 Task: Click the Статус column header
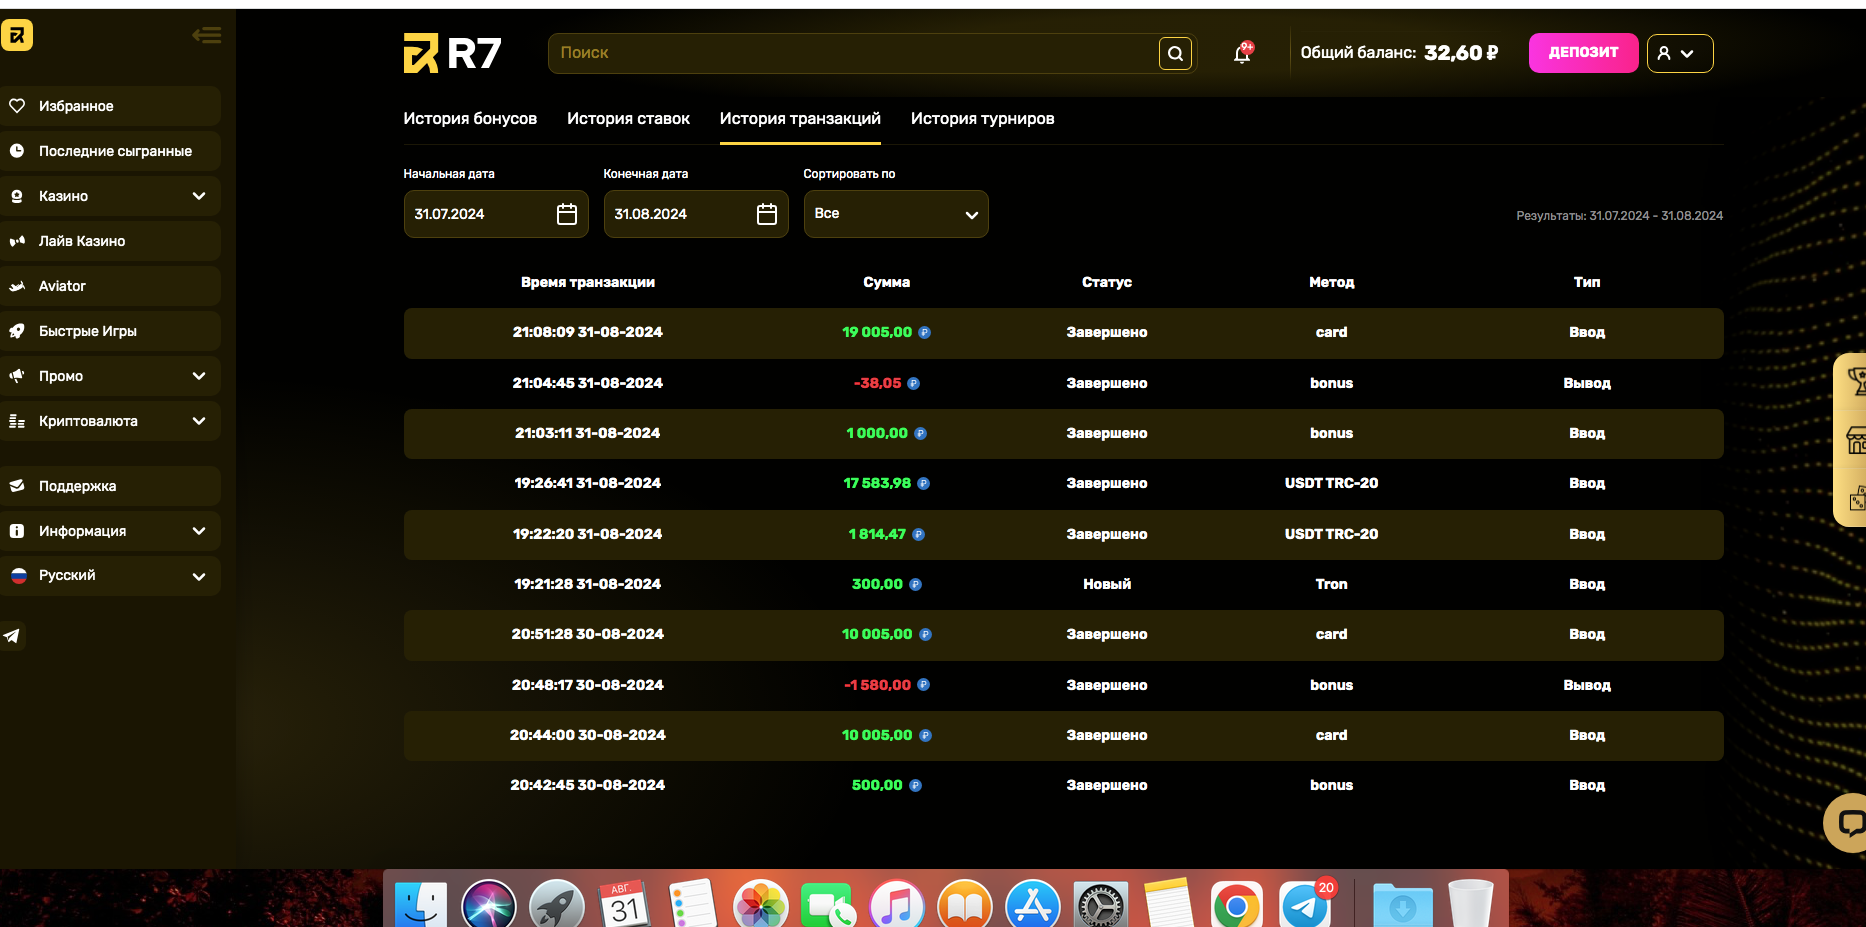pyautogui.click(x=1107, y=282)
